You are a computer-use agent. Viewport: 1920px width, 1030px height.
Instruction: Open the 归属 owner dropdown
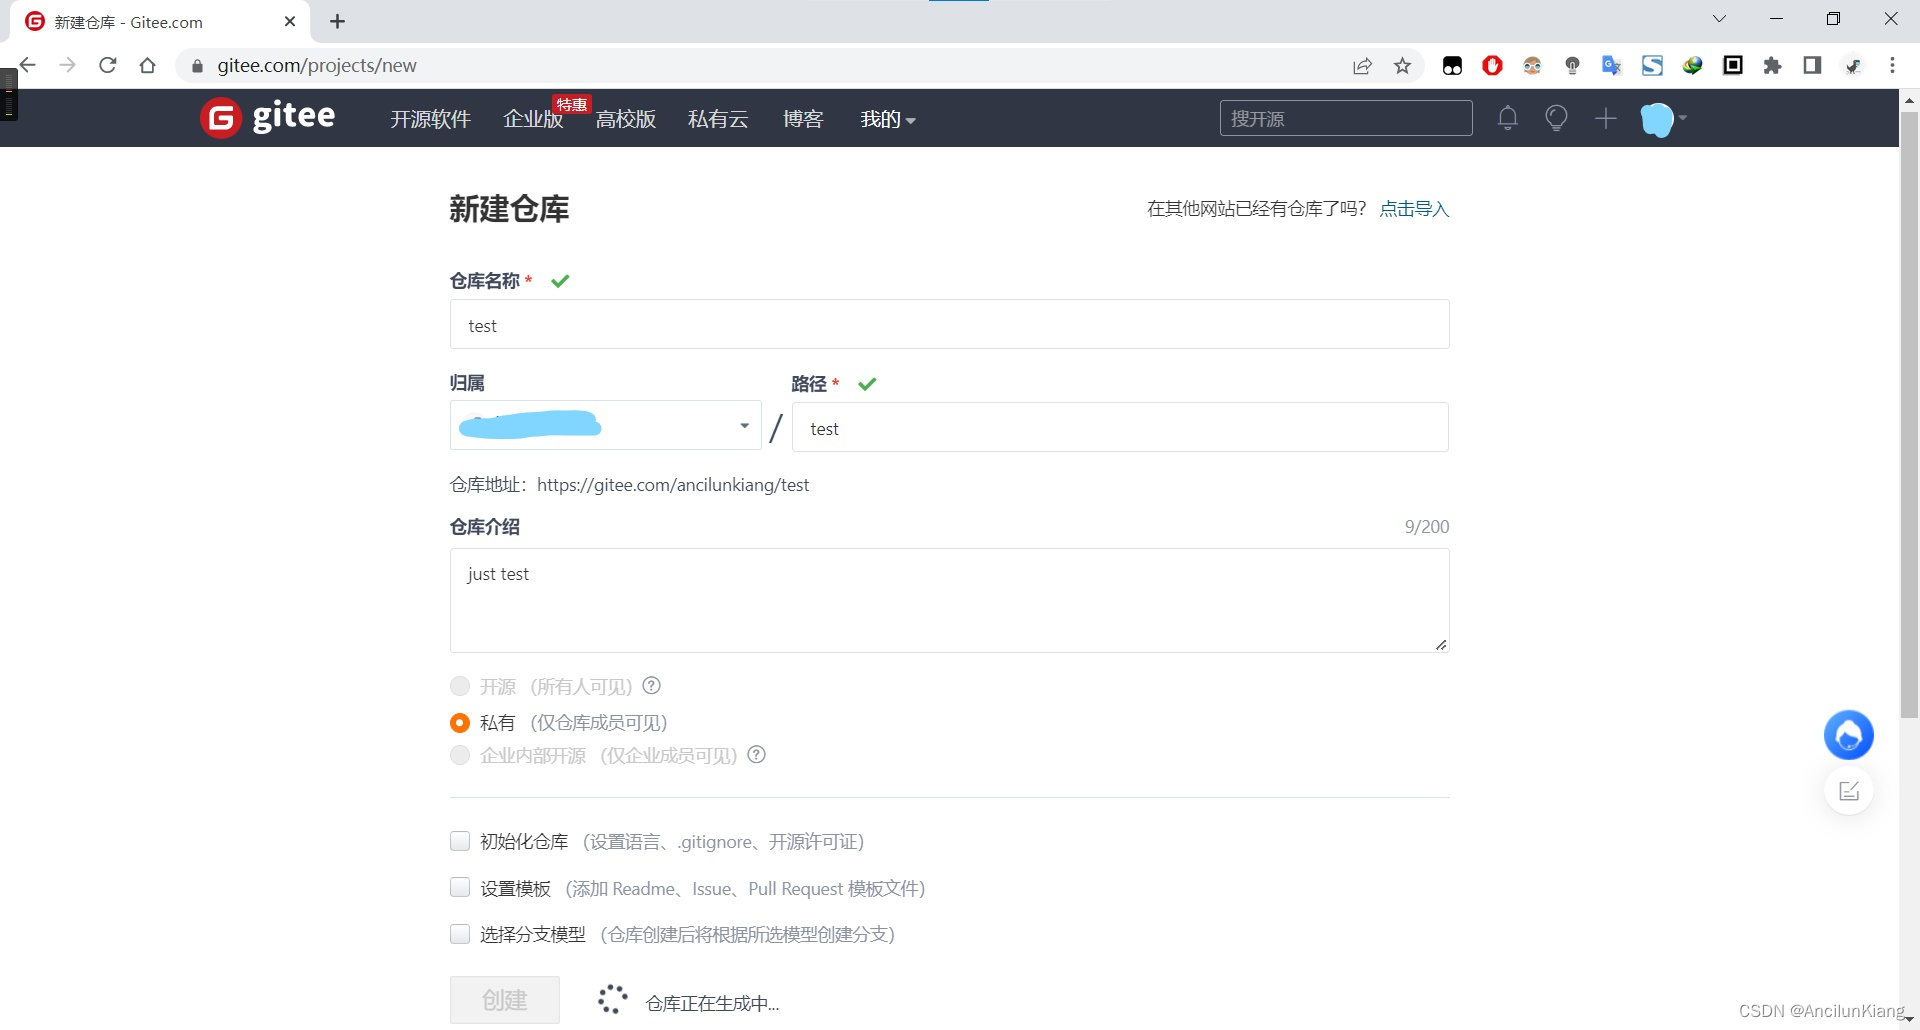click(605, 426)
